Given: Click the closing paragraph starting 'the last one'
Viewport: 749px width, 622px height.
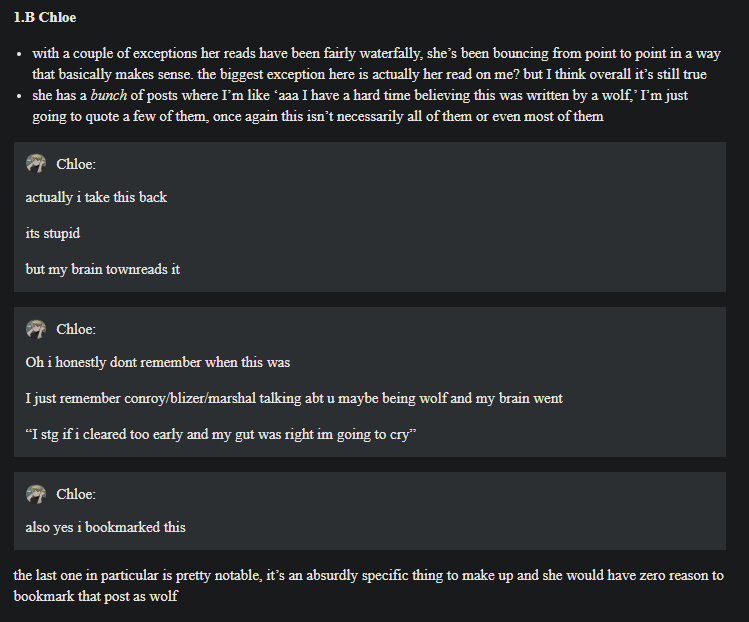Looking at the screenshot, I should click(368, 585).
